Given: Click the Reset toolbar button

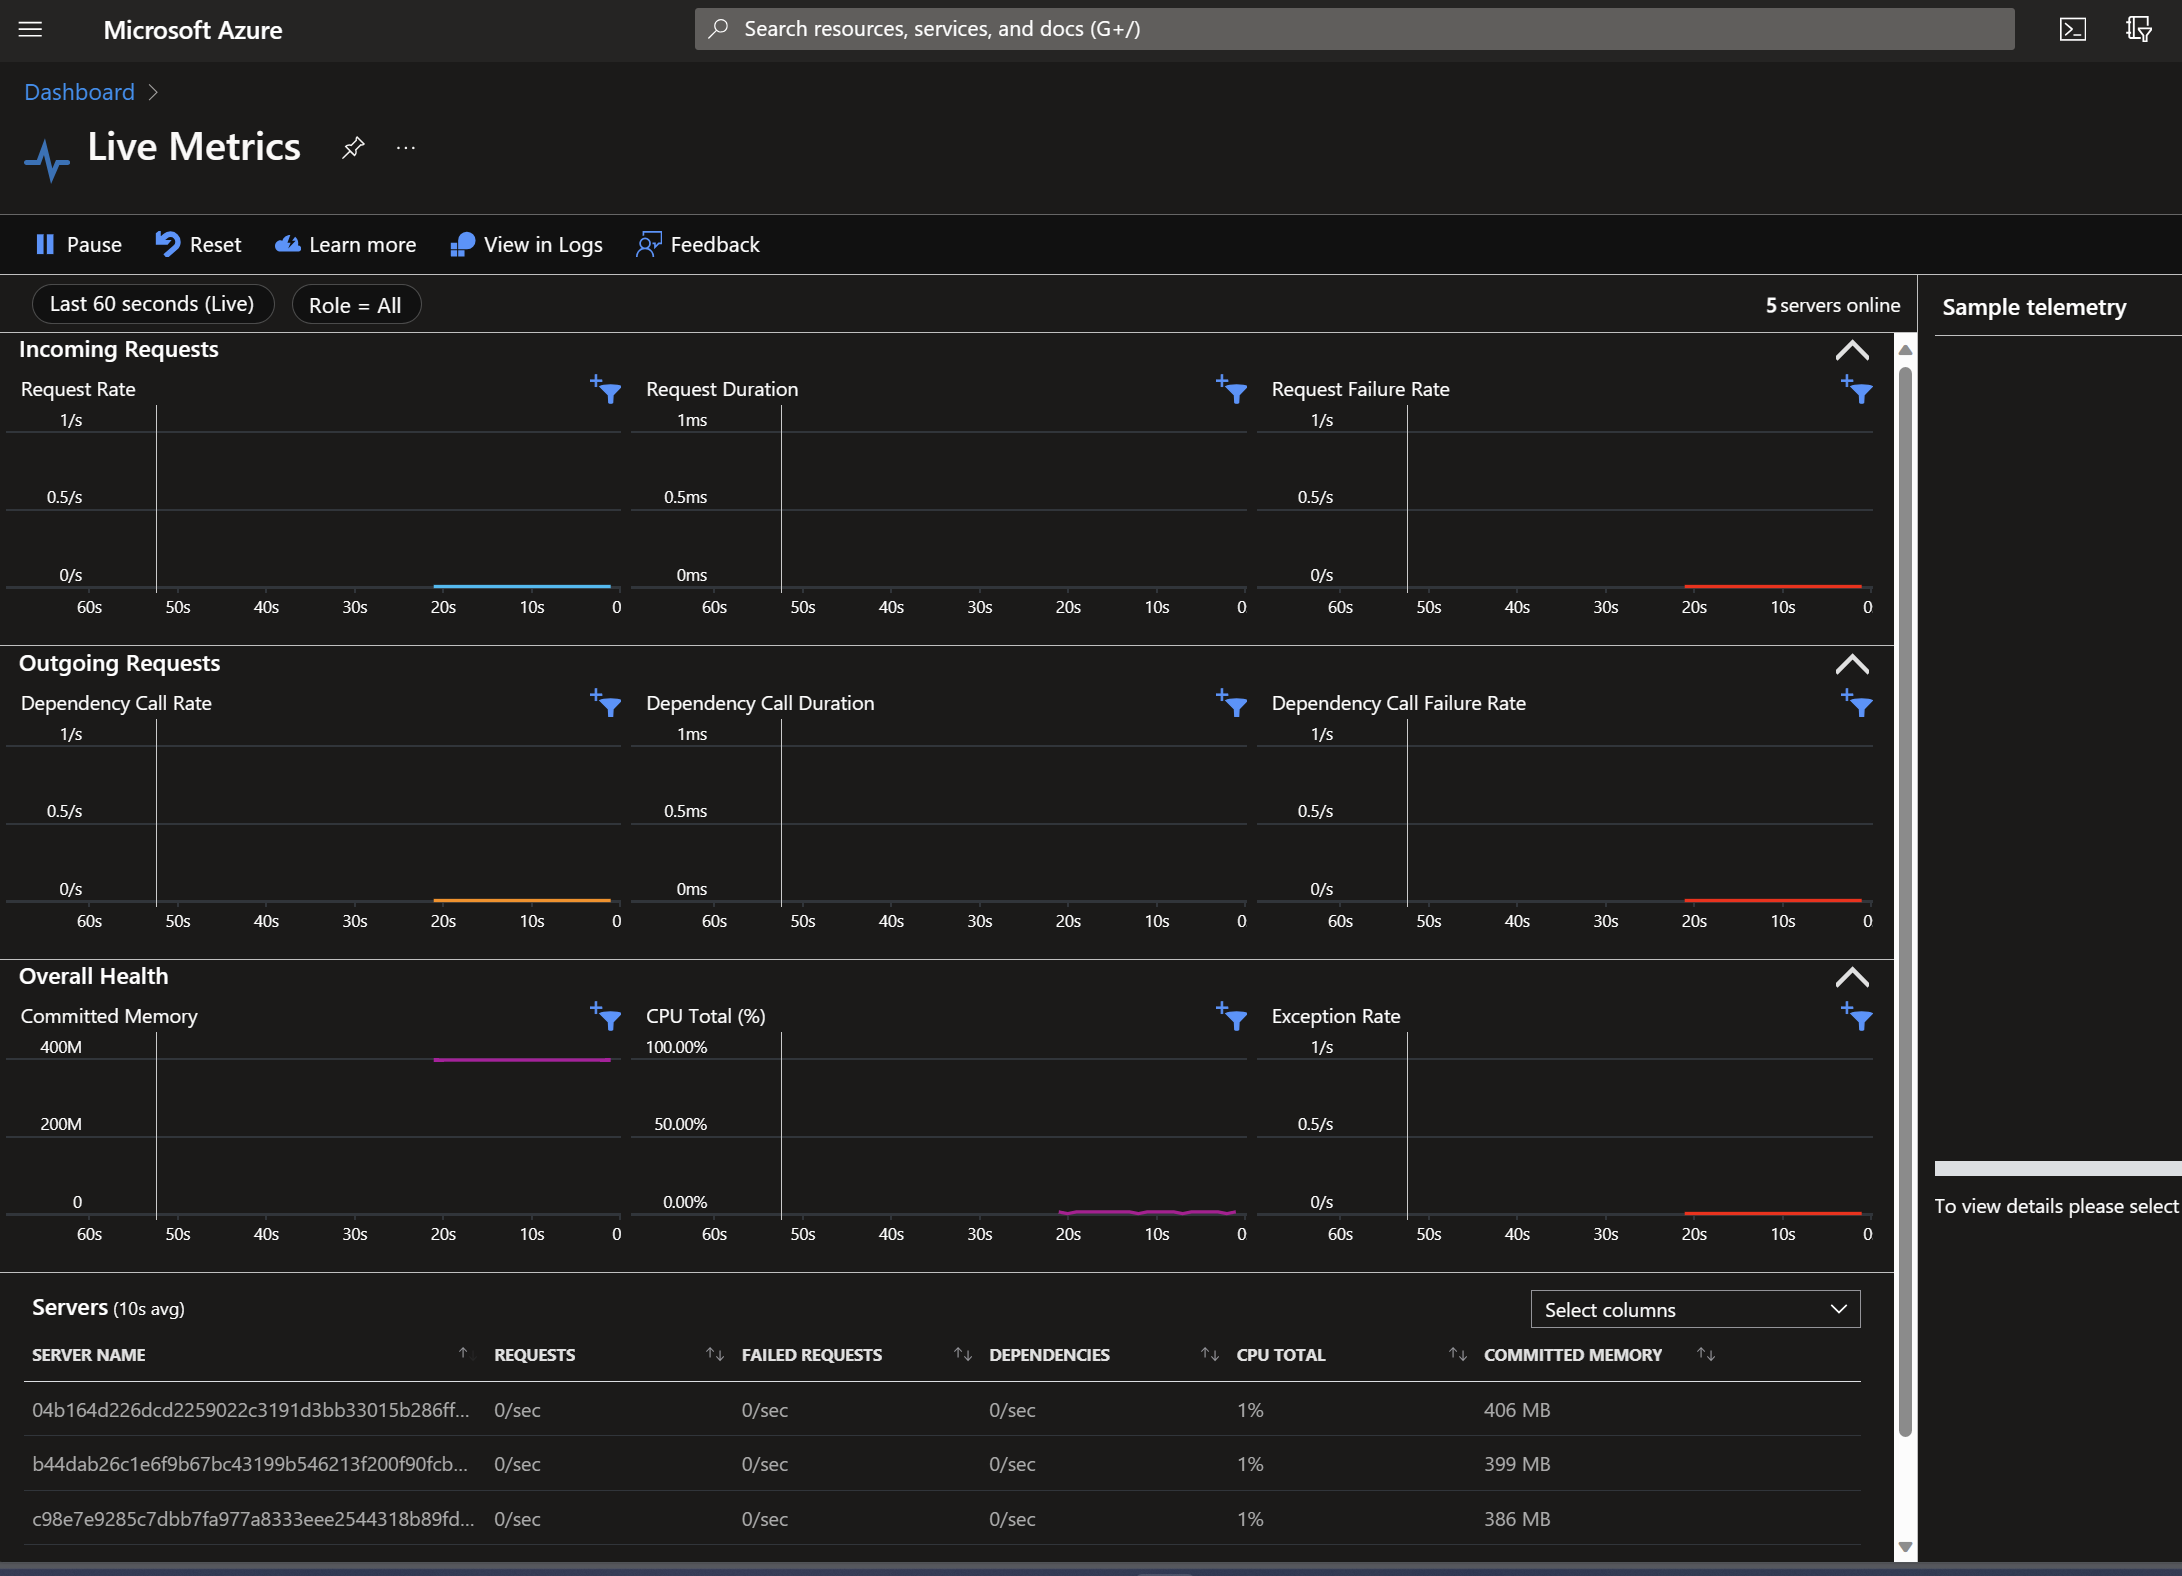Looking at the screenshot, I should pyautogui.click(x=199, y=245).
